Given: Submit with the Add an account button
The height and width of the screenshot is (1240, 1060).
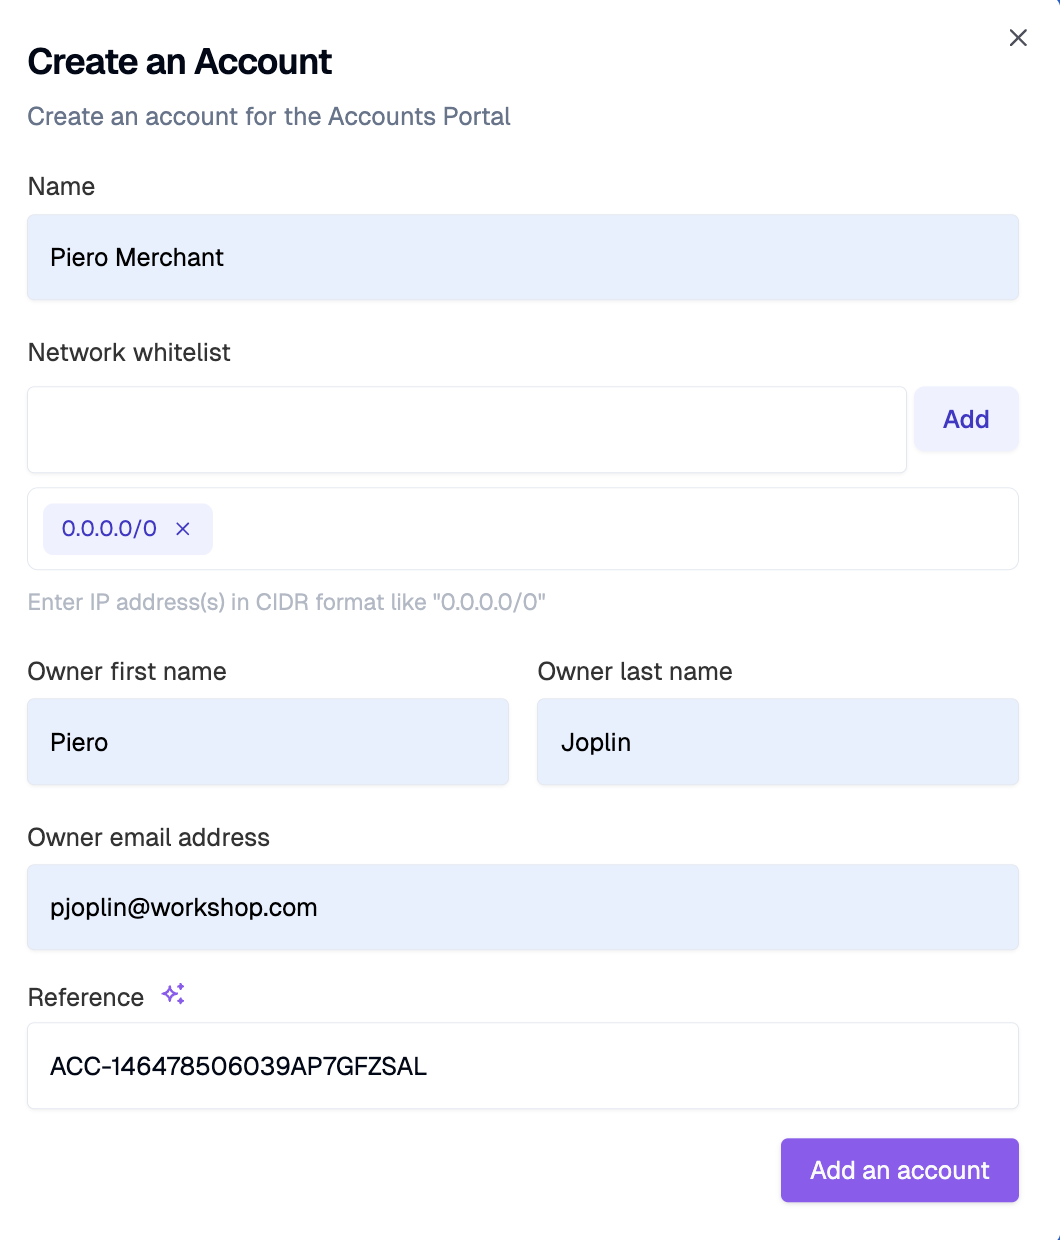Looking at the screenshot, I should click(899, 1170).
